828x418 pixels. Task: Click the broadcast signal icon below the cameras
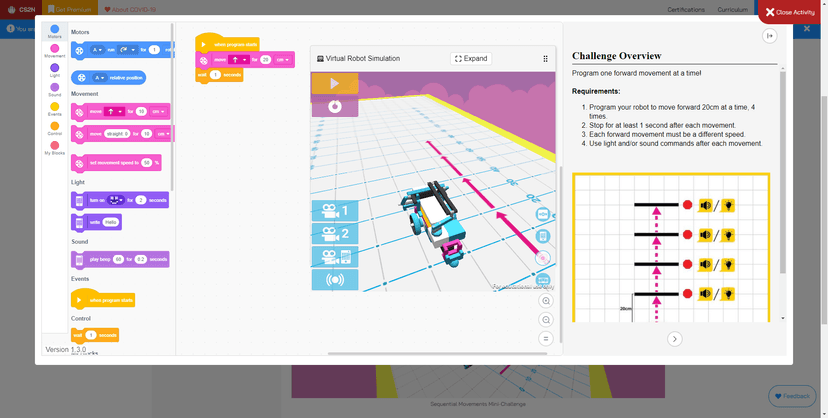335,280
